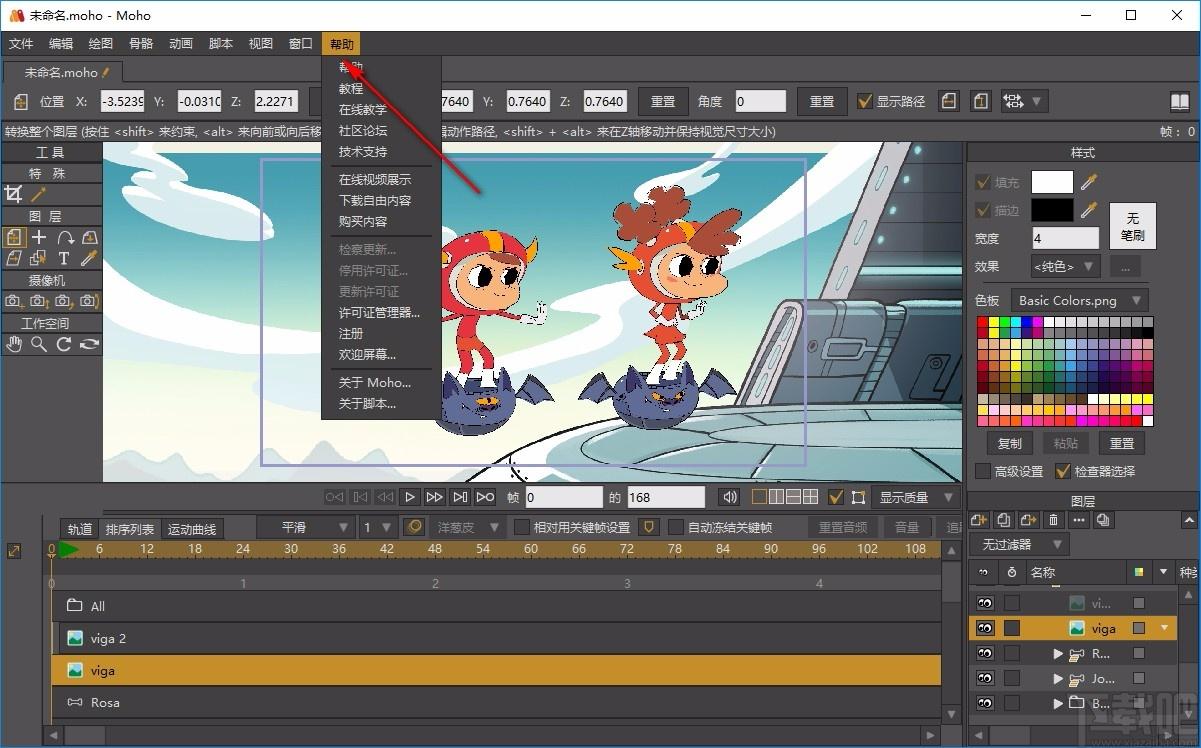The height and width of the screenshot is (748, 1201).
Task: Open the Basic Colors.png palette dropdown
Action: coord(1079,300)
